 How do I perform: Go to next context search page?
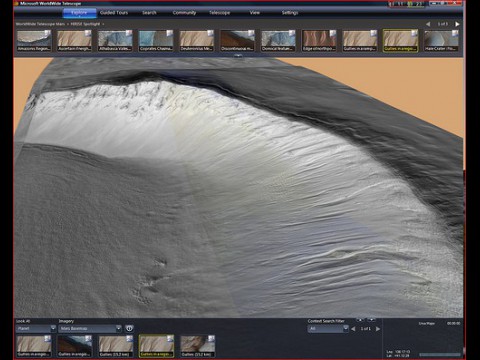pyautogui.click(x=378, y=329)
